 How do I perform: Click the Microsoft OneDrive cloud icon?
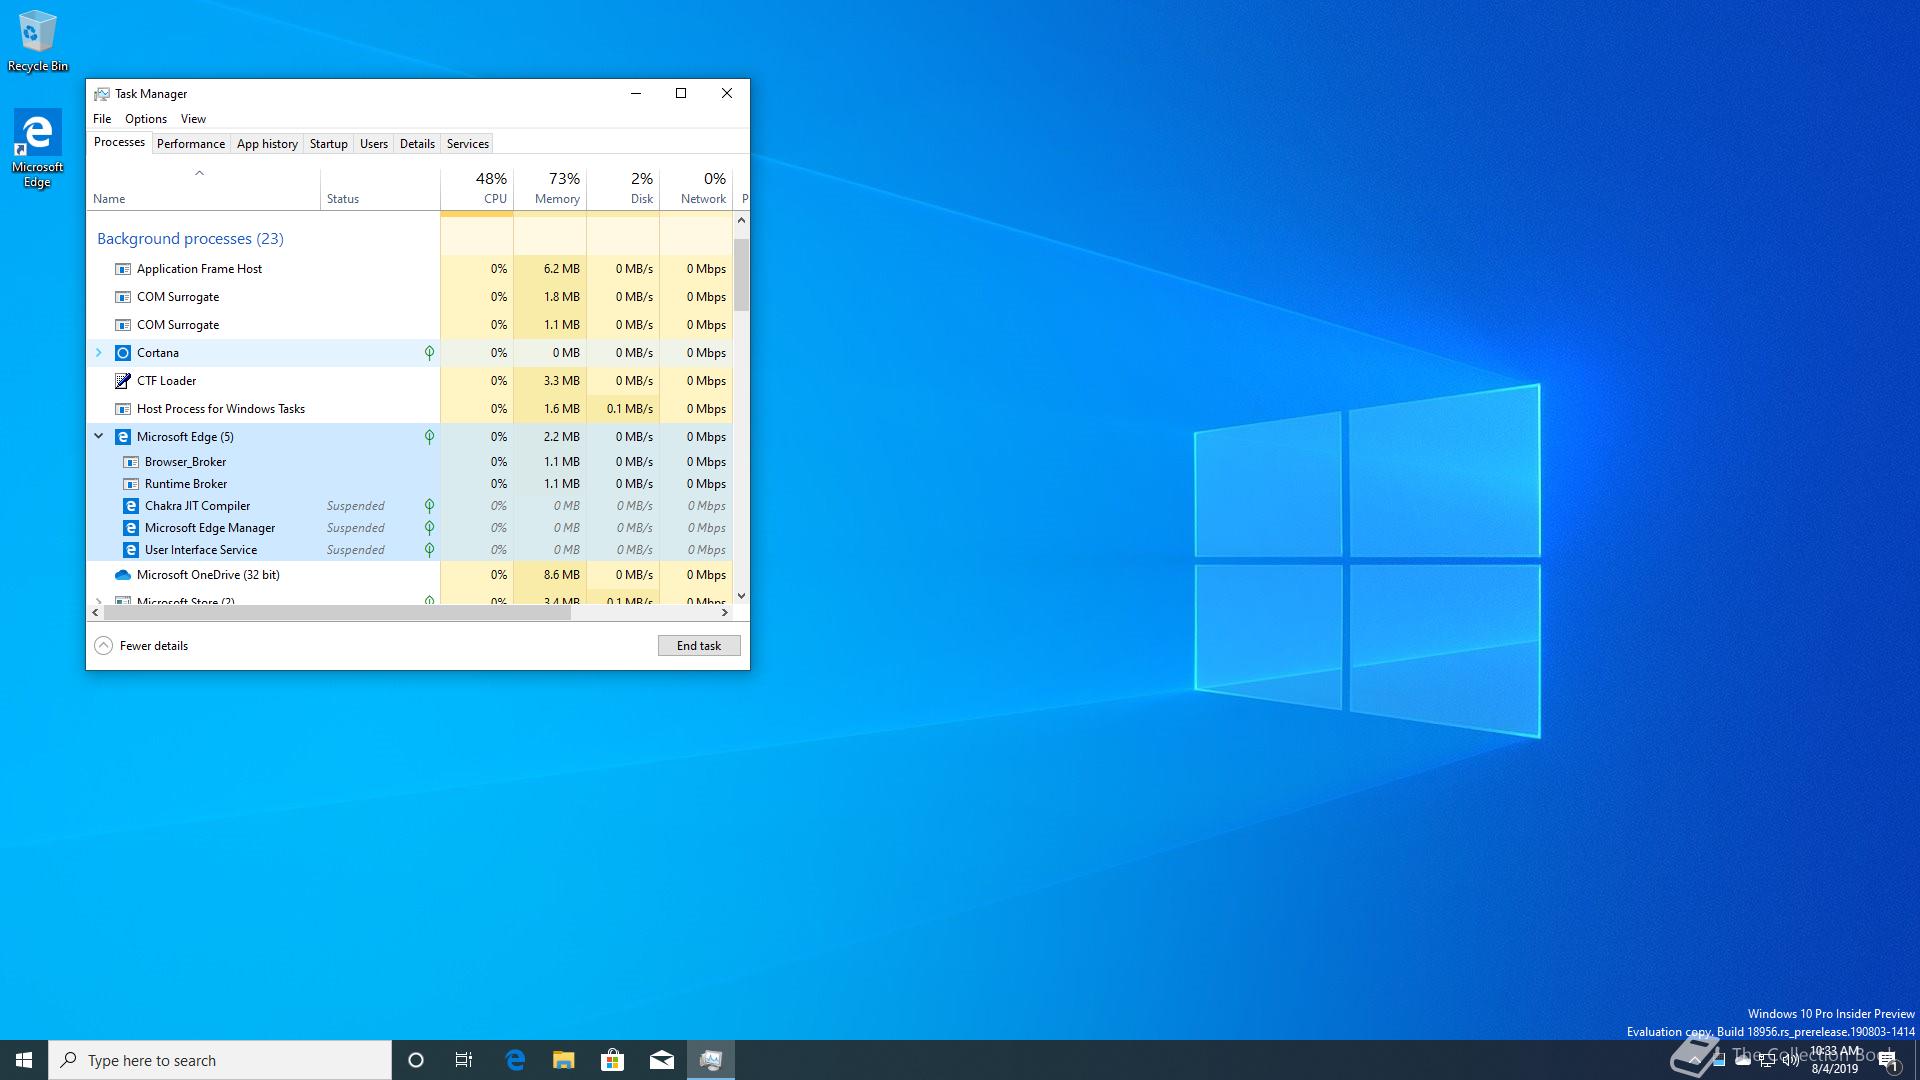click(123, 575)
